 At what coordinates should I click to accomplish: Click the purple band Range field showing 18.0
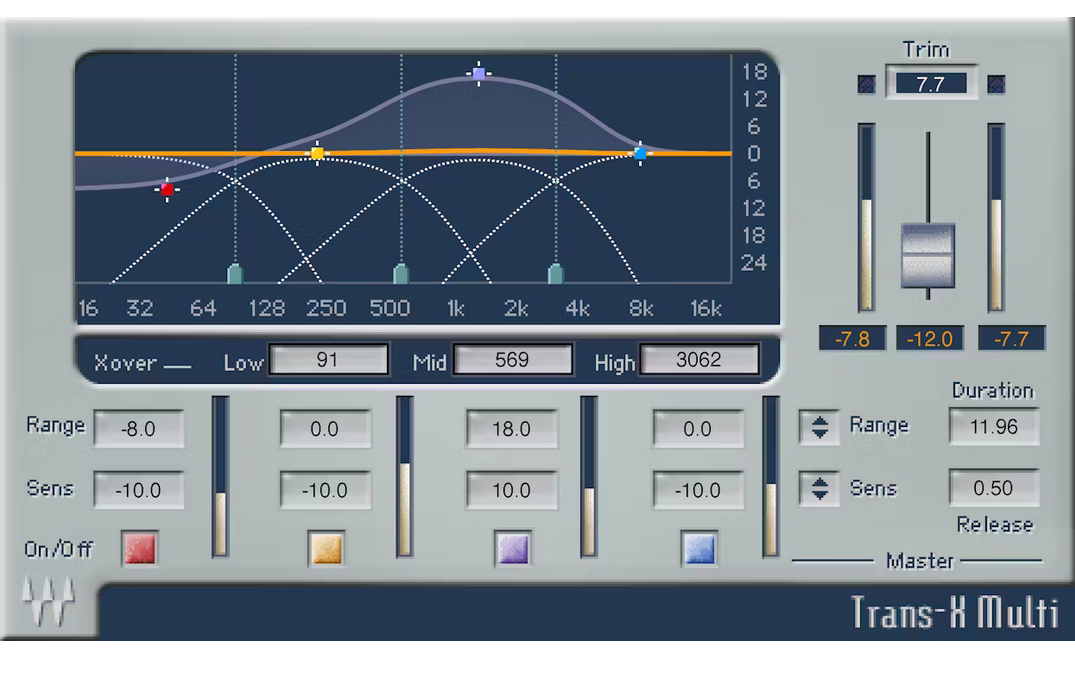point(512,429)
